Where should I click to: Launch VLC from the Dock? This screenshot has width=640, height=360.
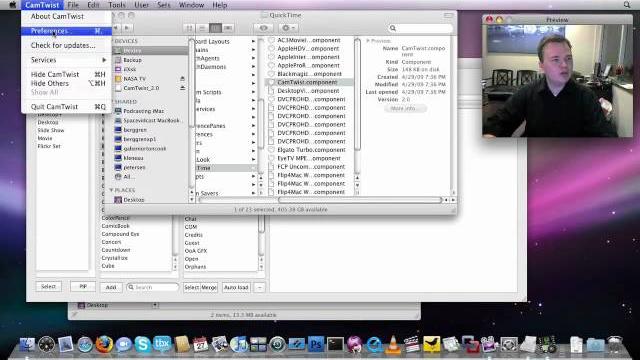(393, 344)
